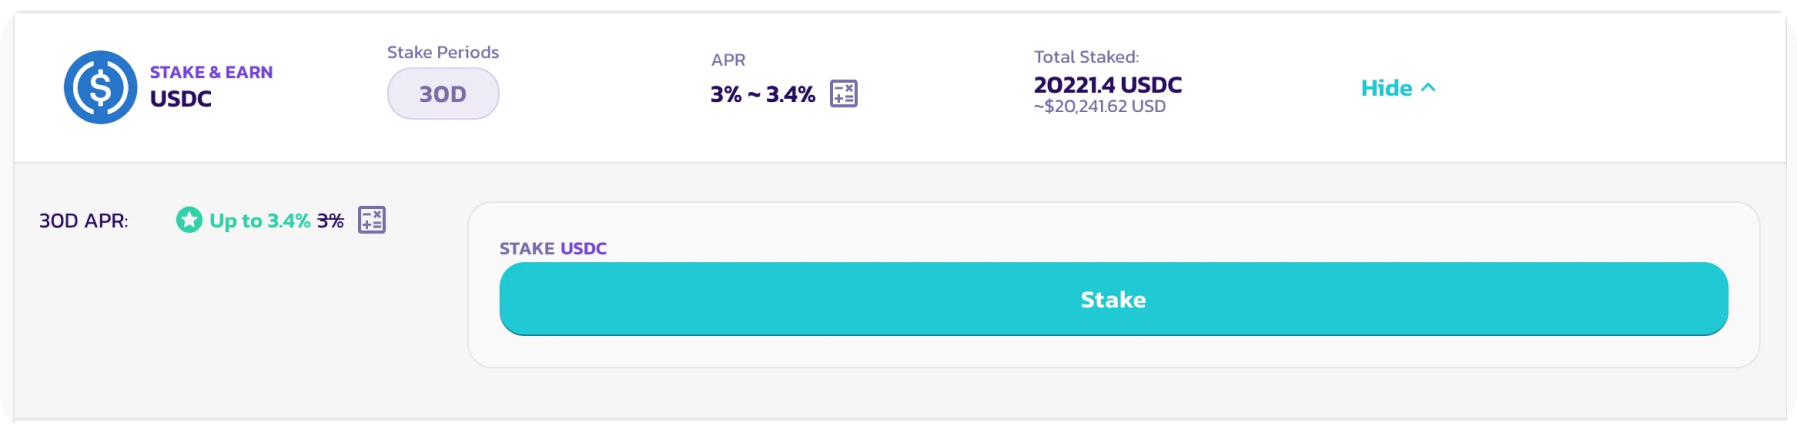Click the Total Staked label
1797x438 pixels.
1086,57
